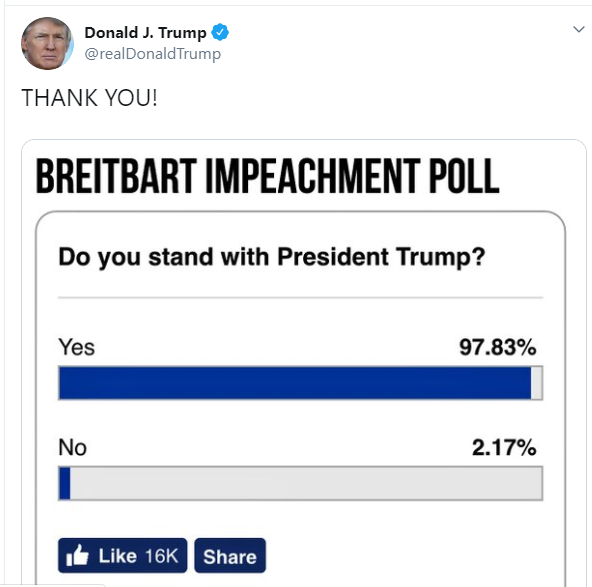Click the Yes result blue bar
The width and height of the screenshot is (592, 587).
(x=295, y=383)
